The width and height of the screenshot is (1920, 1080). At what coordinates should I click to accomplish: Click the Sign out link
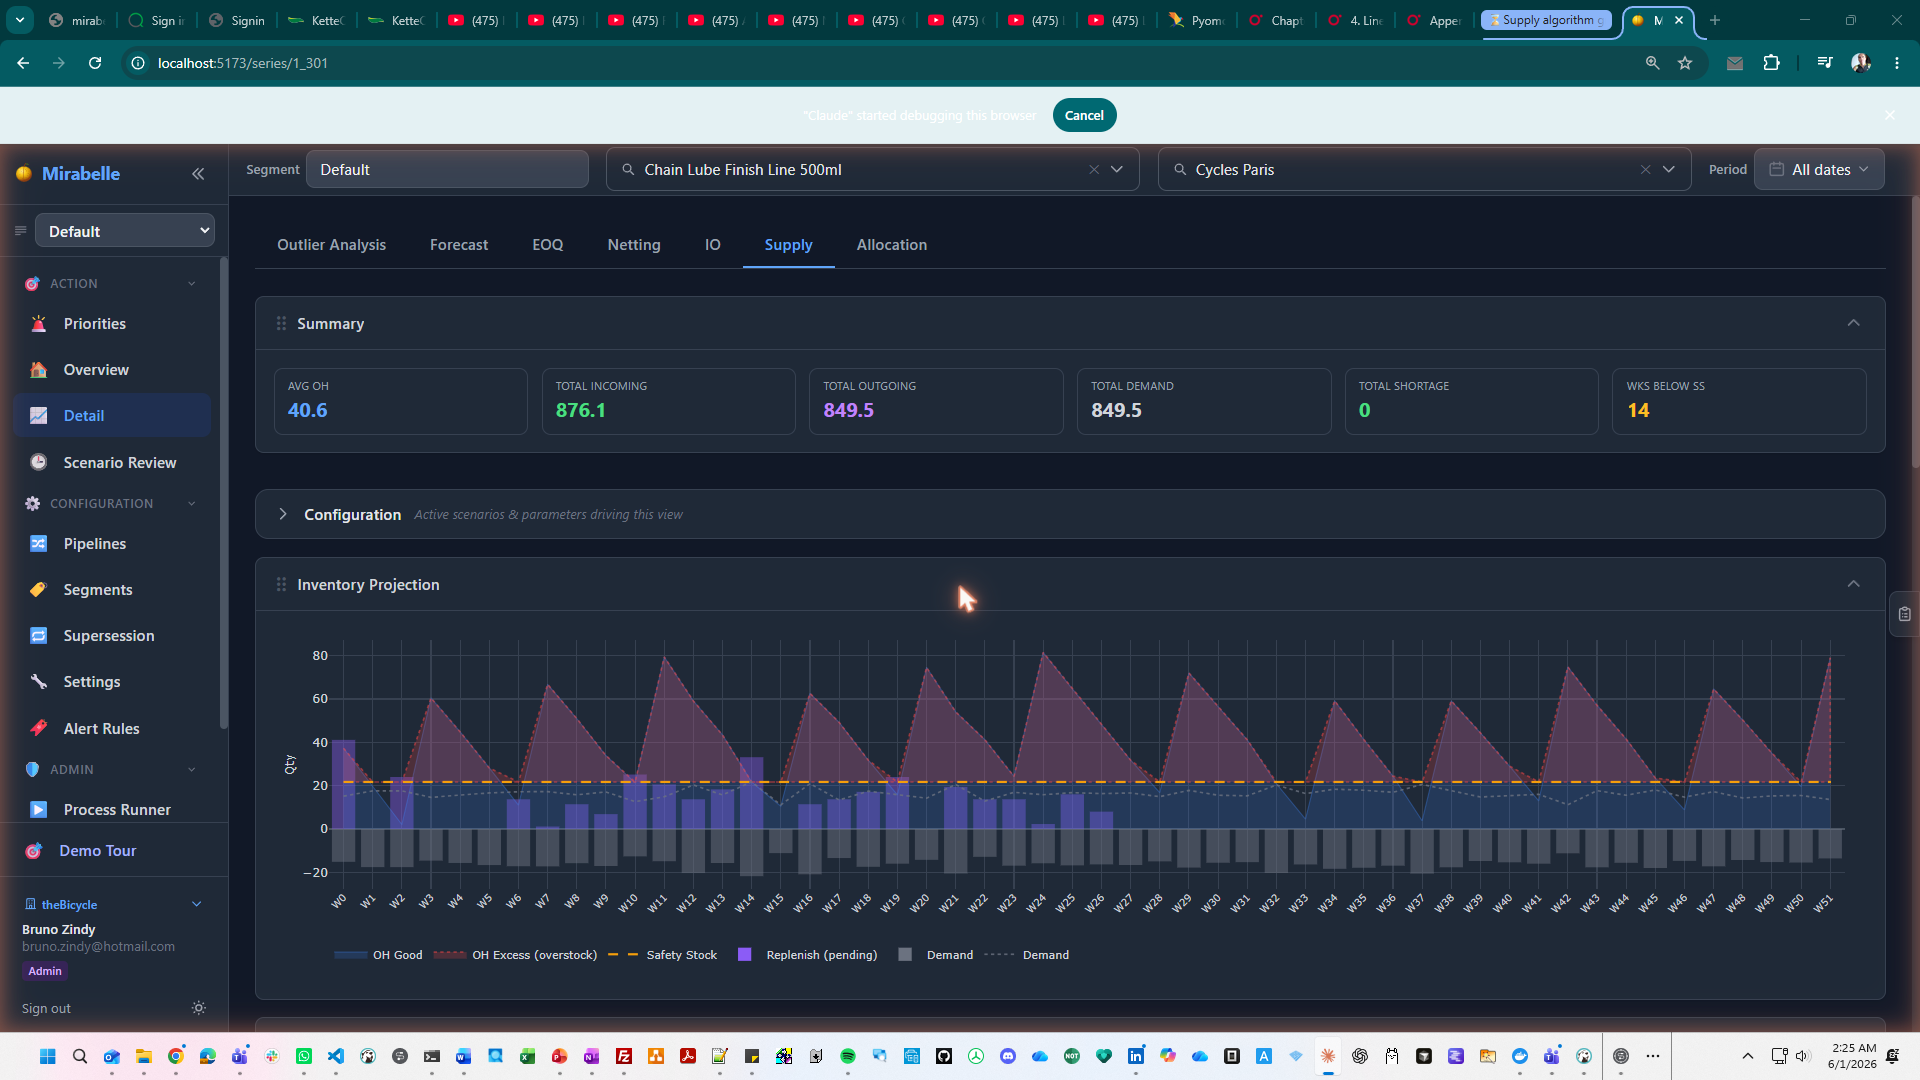pyautogui.click(x=46, y=1008)
